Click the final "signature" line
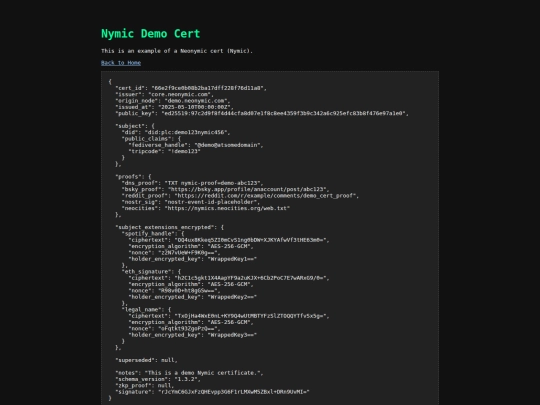The image size is (540, 405). [212, 392]
